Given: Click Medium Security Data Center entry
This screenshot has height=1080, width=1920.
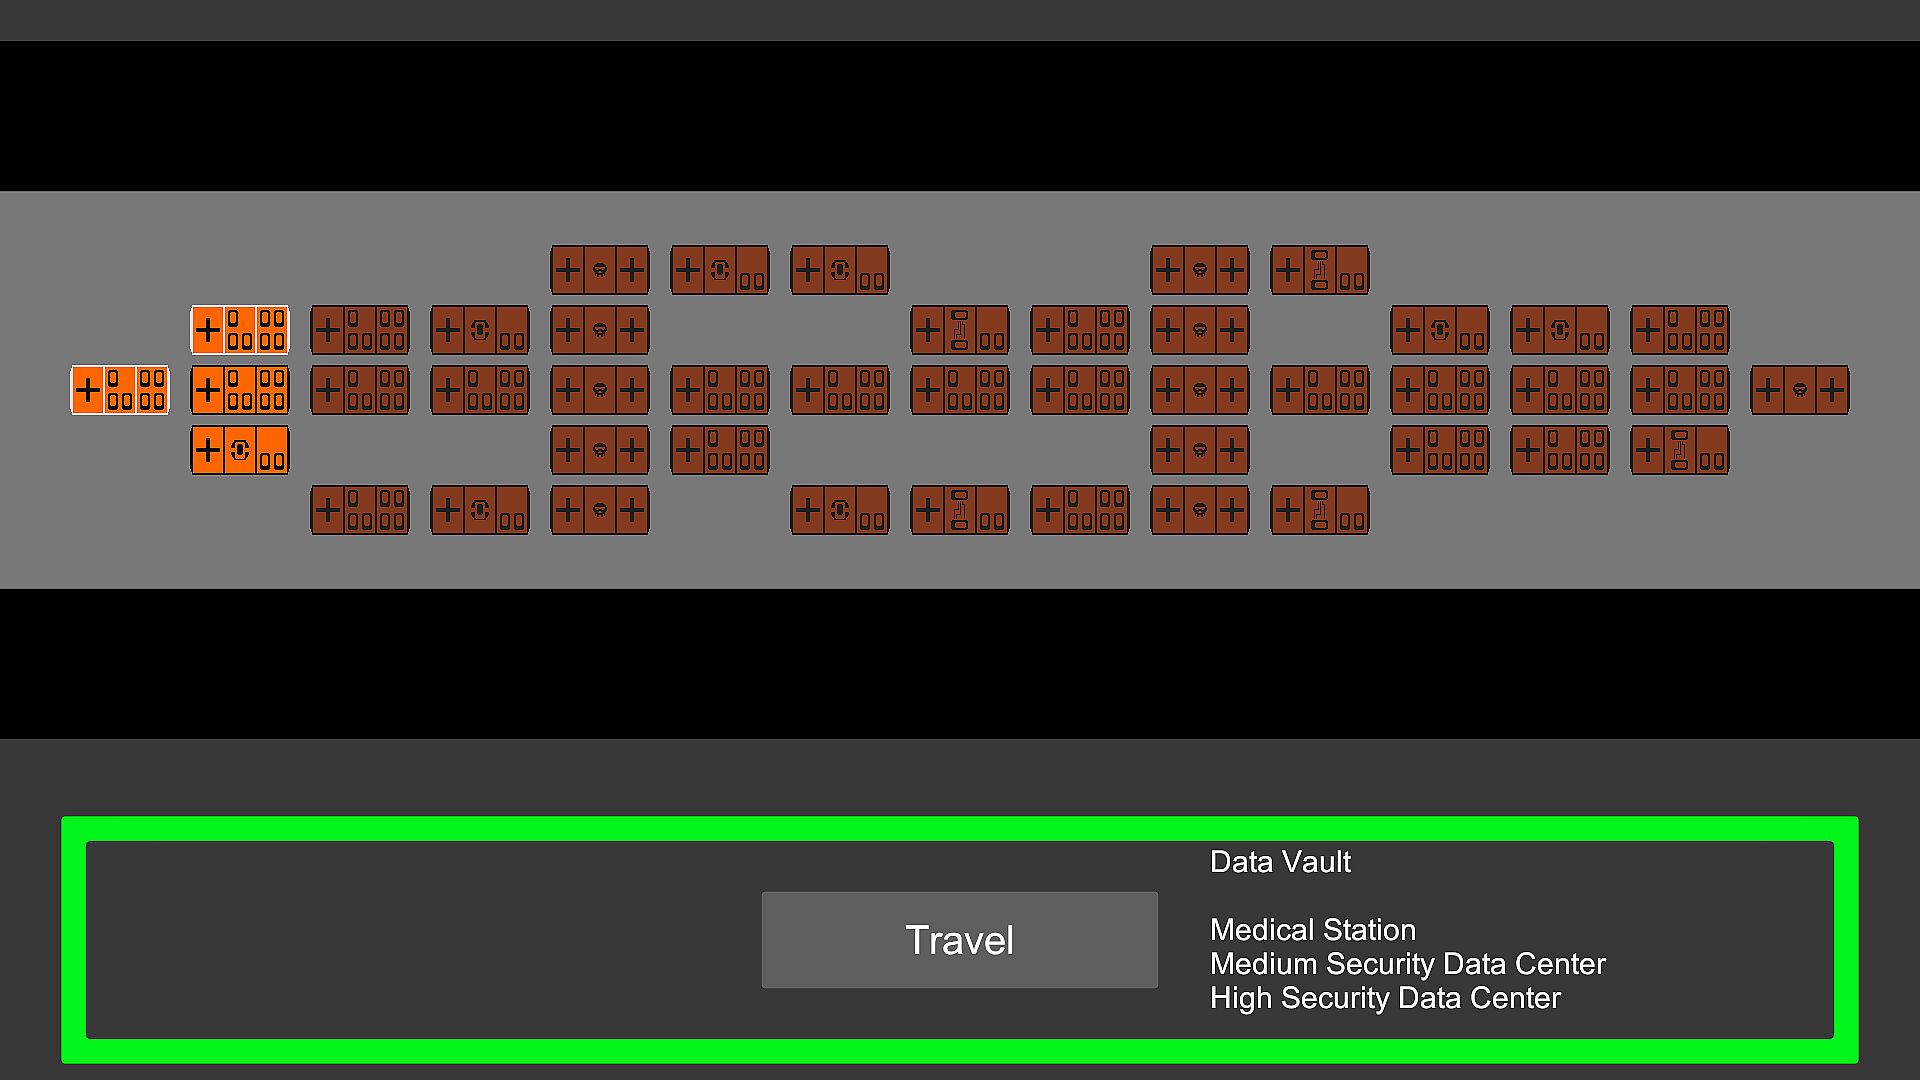Looking at the screenshot, I should click(1407, 964).
